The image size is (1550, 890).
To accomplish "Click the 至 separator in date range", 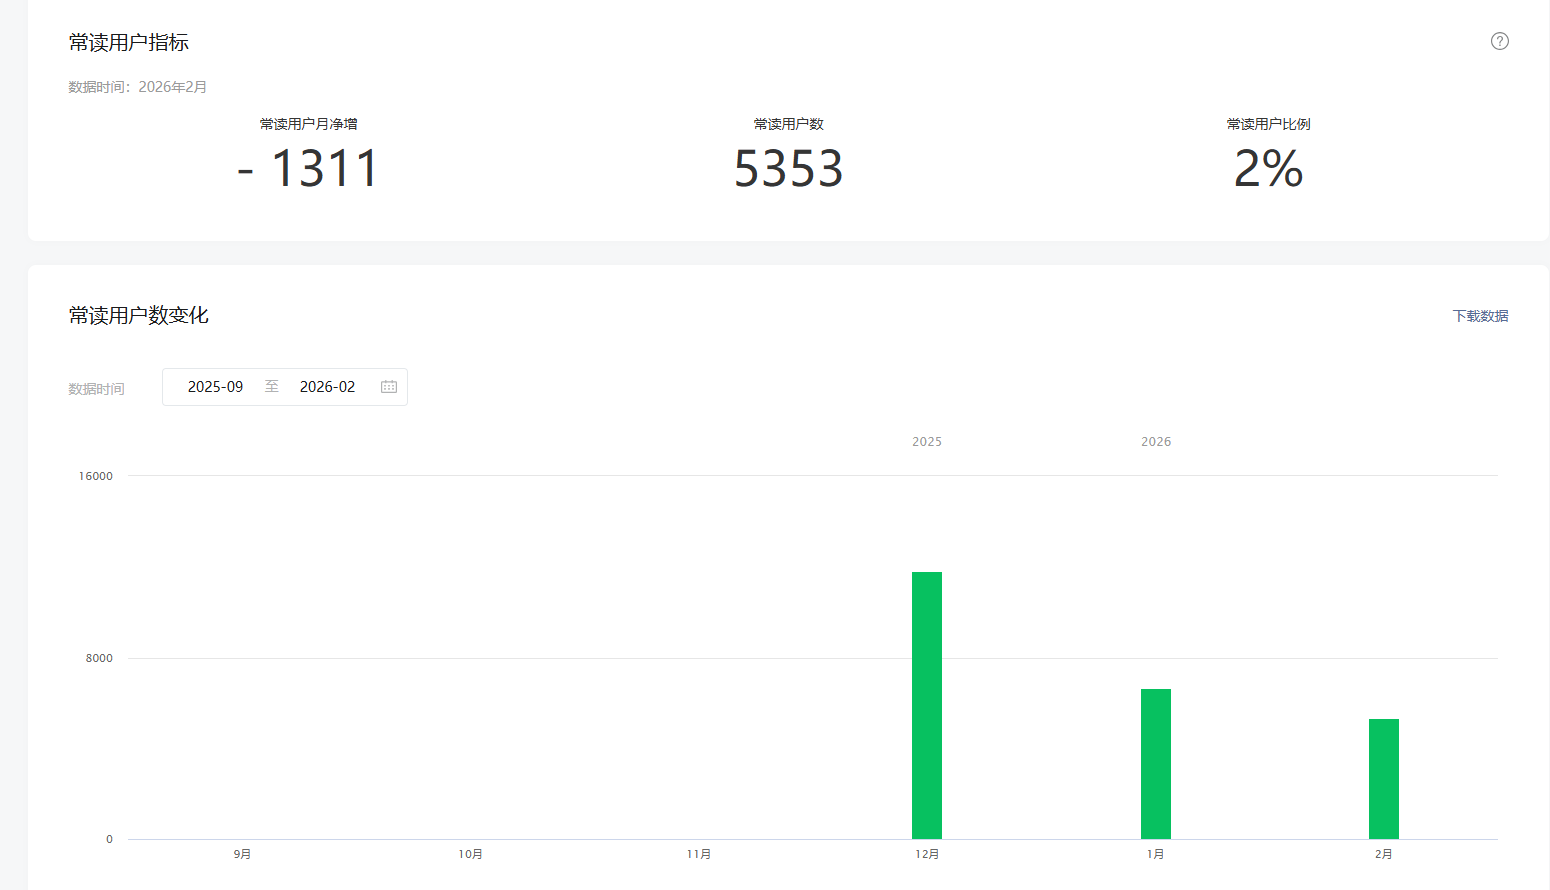I will coord(271,387).
